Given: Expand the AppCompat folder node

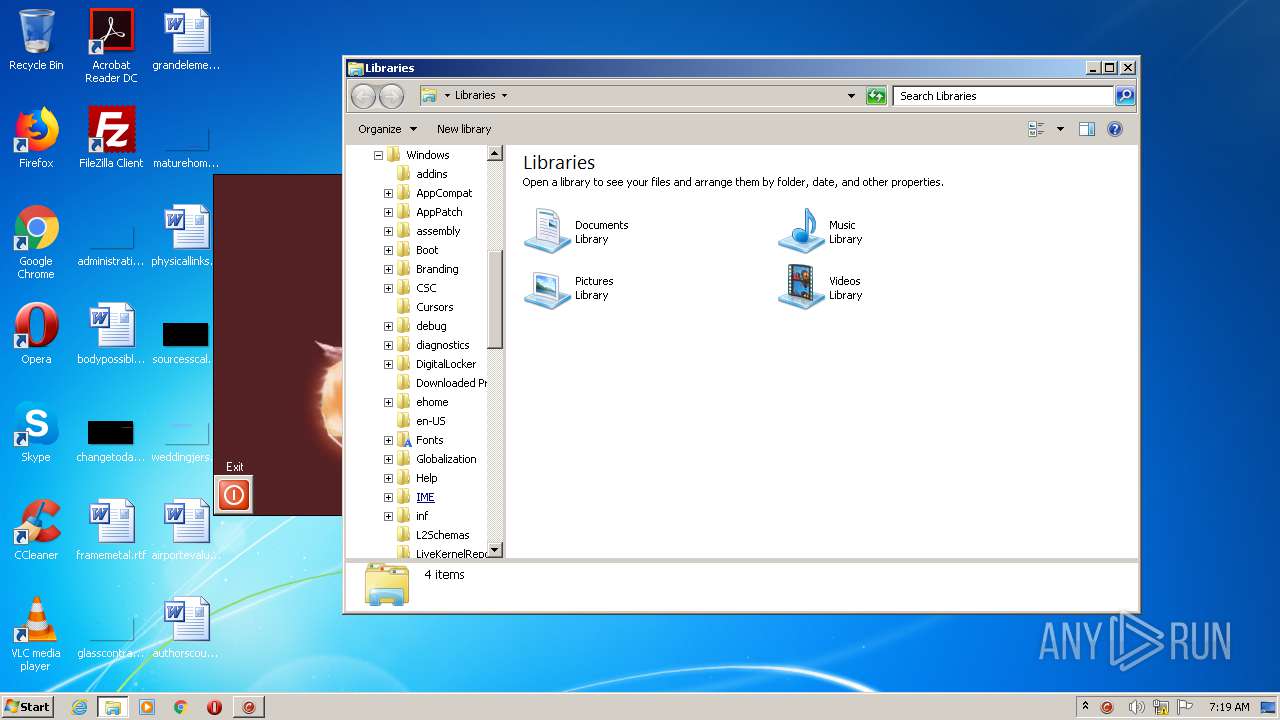Looking at the screenshot, I should 388,193.
